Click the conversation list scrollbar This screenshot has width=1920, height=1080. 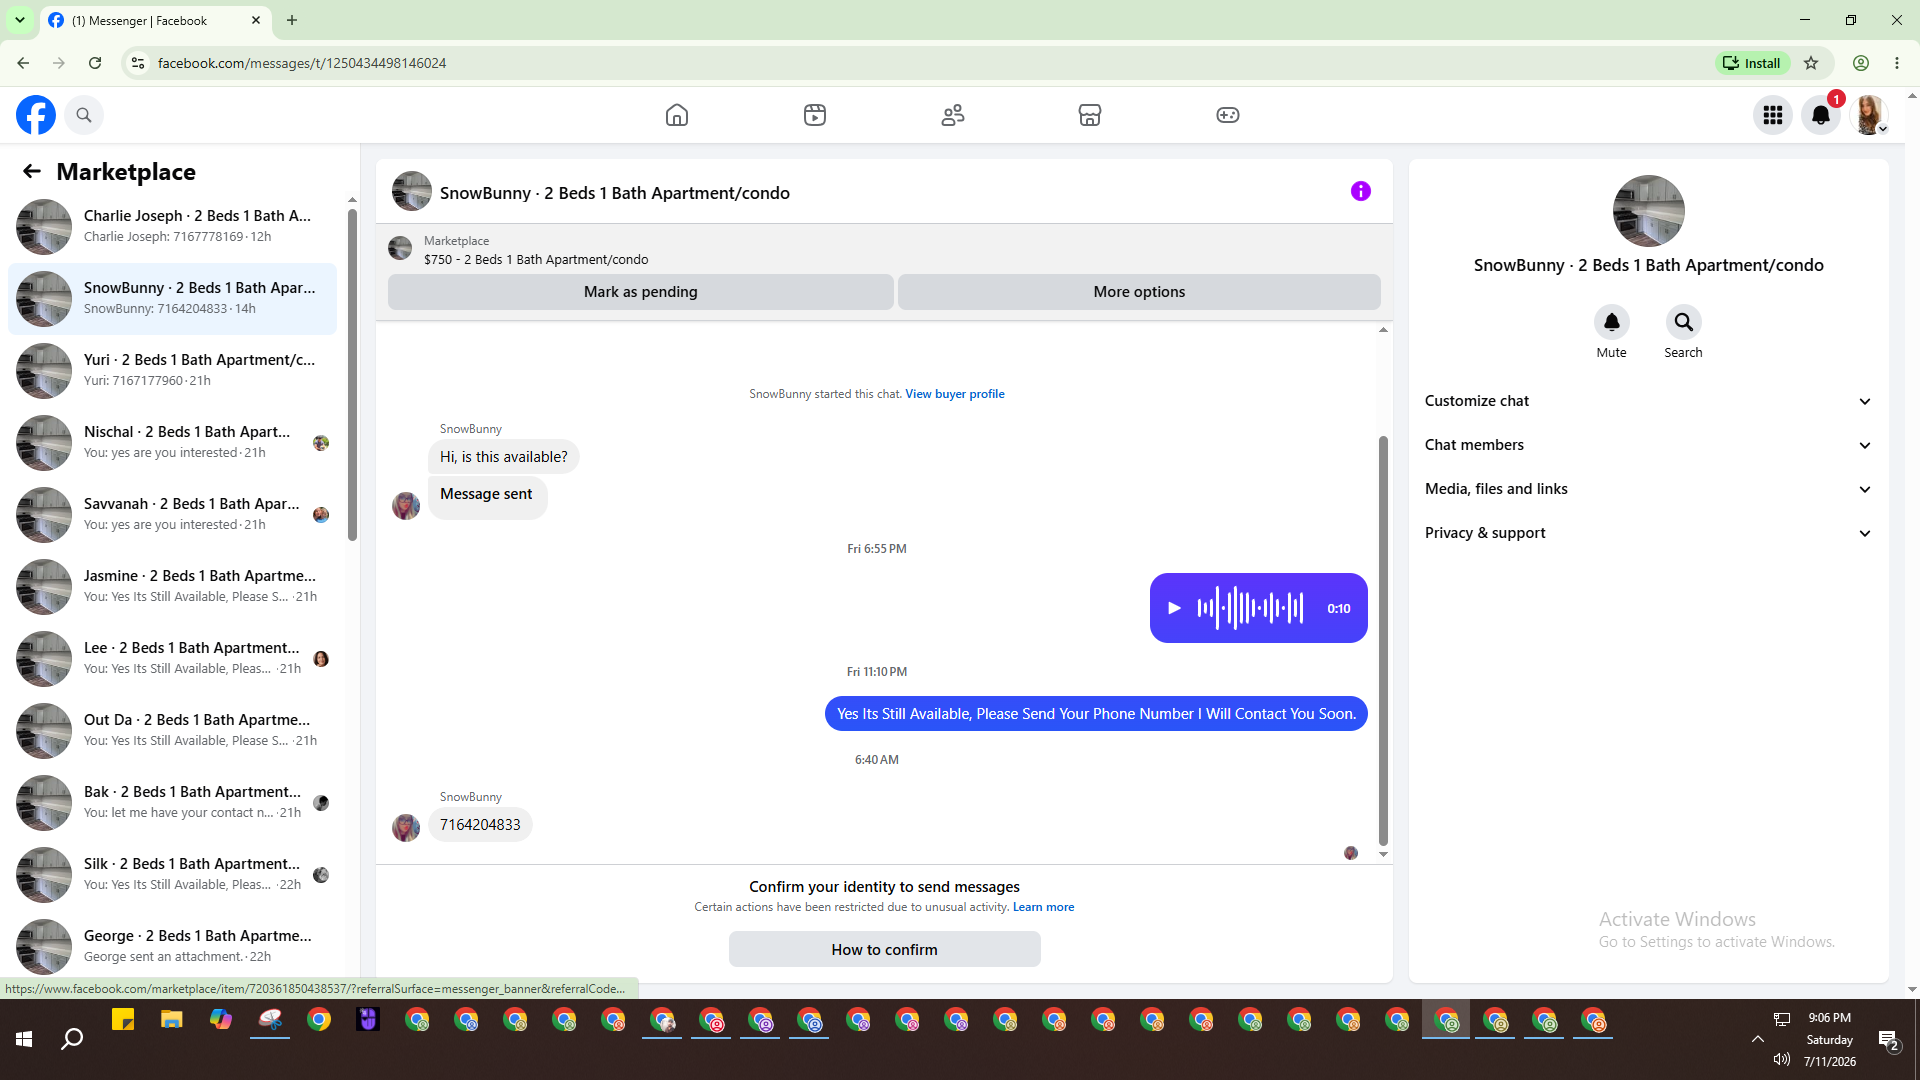click(352, 375)
